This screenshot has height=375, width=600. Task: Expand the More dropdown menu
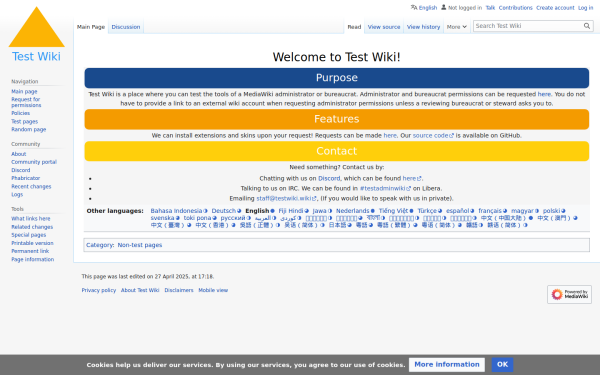point(457,27)
